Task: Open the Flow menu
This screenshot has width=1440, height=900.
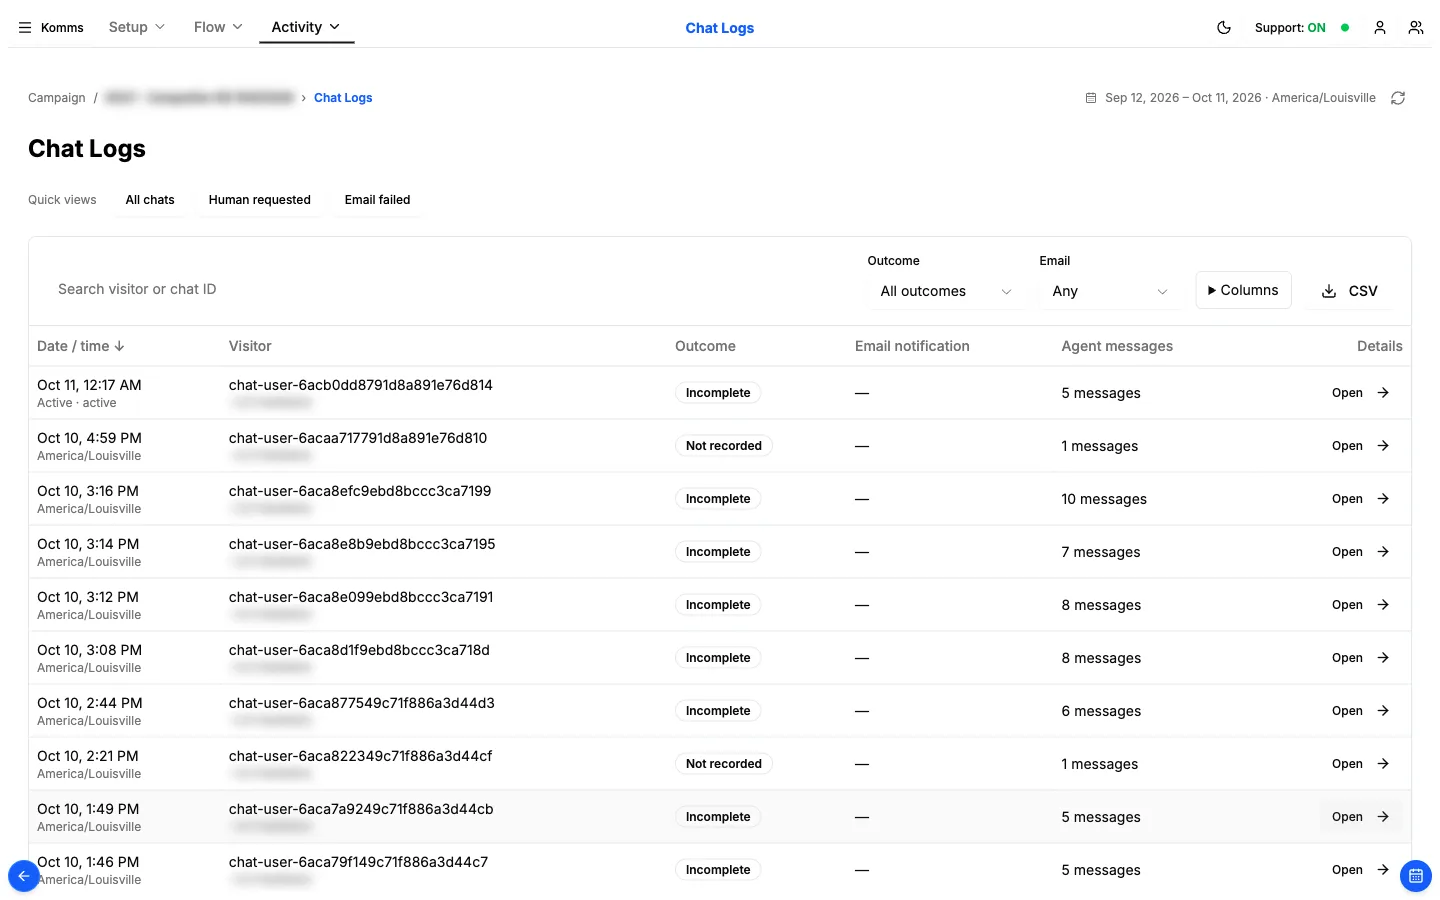Action: pyautogui.click(x=218, y=27)
